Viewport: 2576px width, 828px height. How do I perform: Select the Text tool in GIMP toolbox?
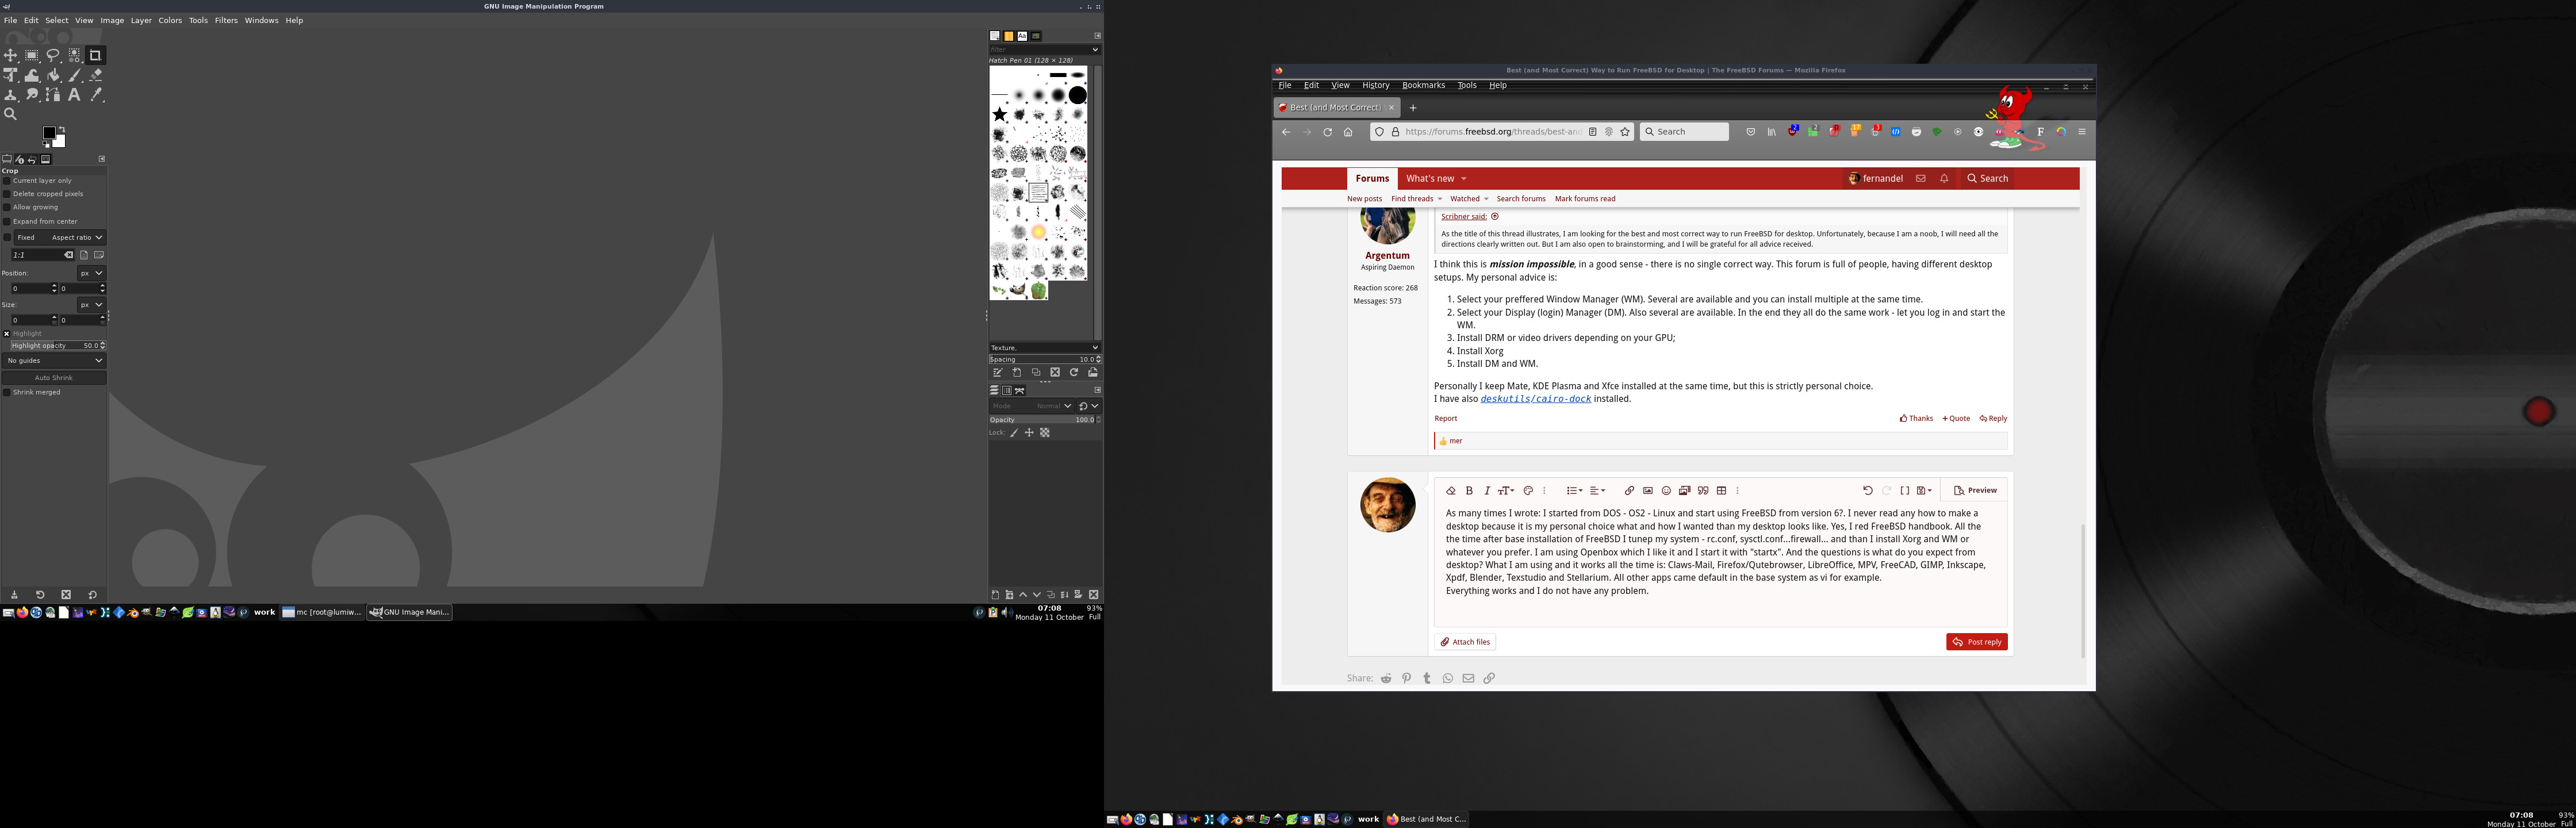pos(74,95)
